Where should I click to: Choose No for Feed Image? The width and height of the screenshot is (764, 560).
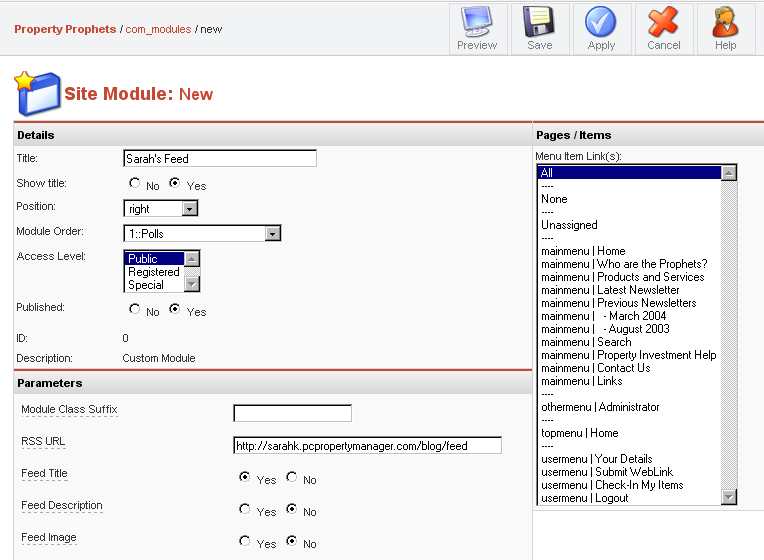point(291,541)
